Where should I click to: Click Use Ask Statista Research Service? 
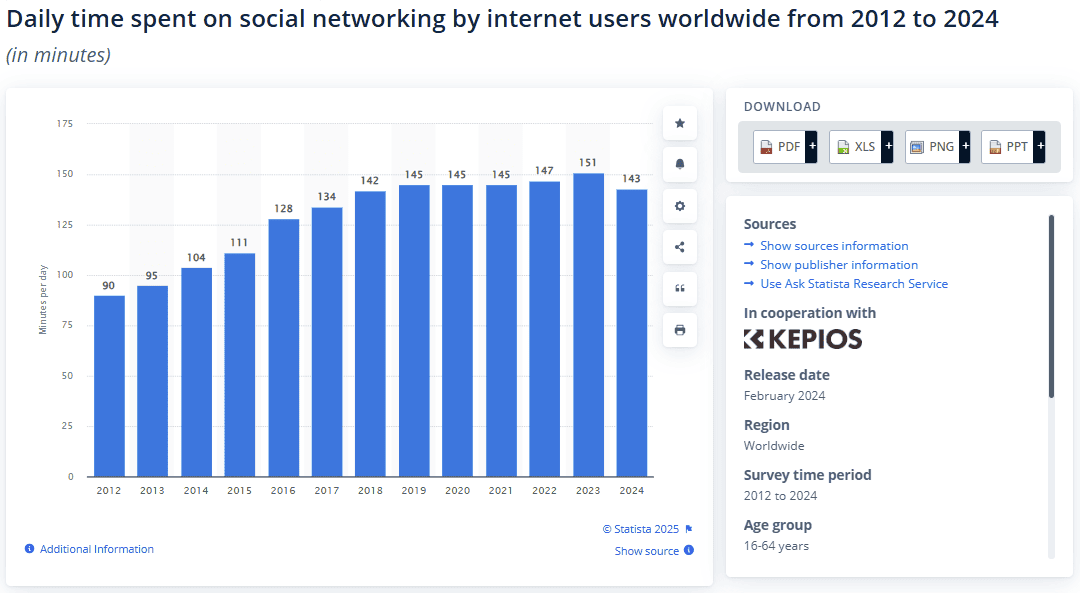pos(852,283)
